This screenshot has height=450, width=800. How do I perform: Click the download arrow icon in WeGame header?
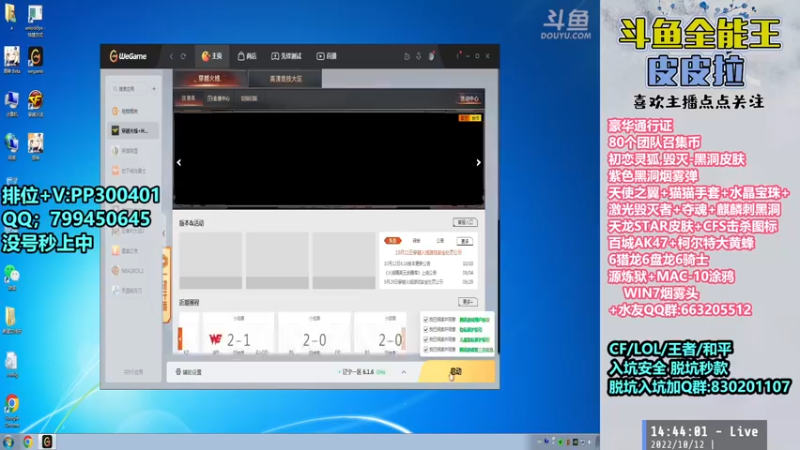(418, 56)
